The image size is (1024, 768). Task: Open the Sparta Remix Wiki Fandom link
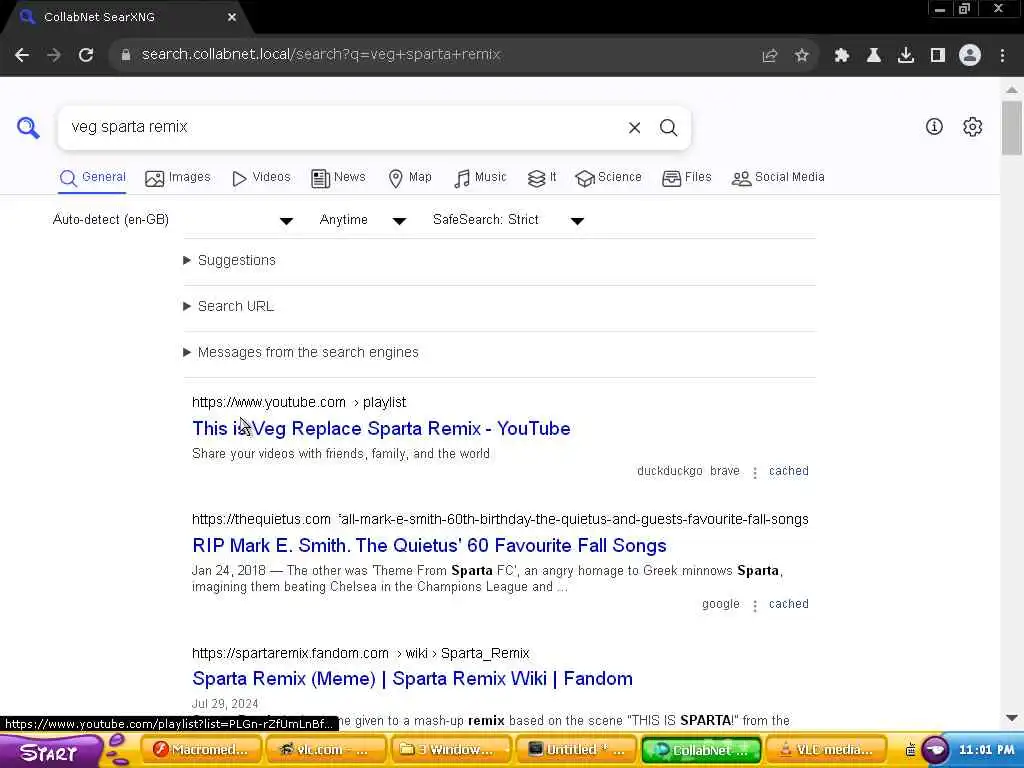click(412, 679)
